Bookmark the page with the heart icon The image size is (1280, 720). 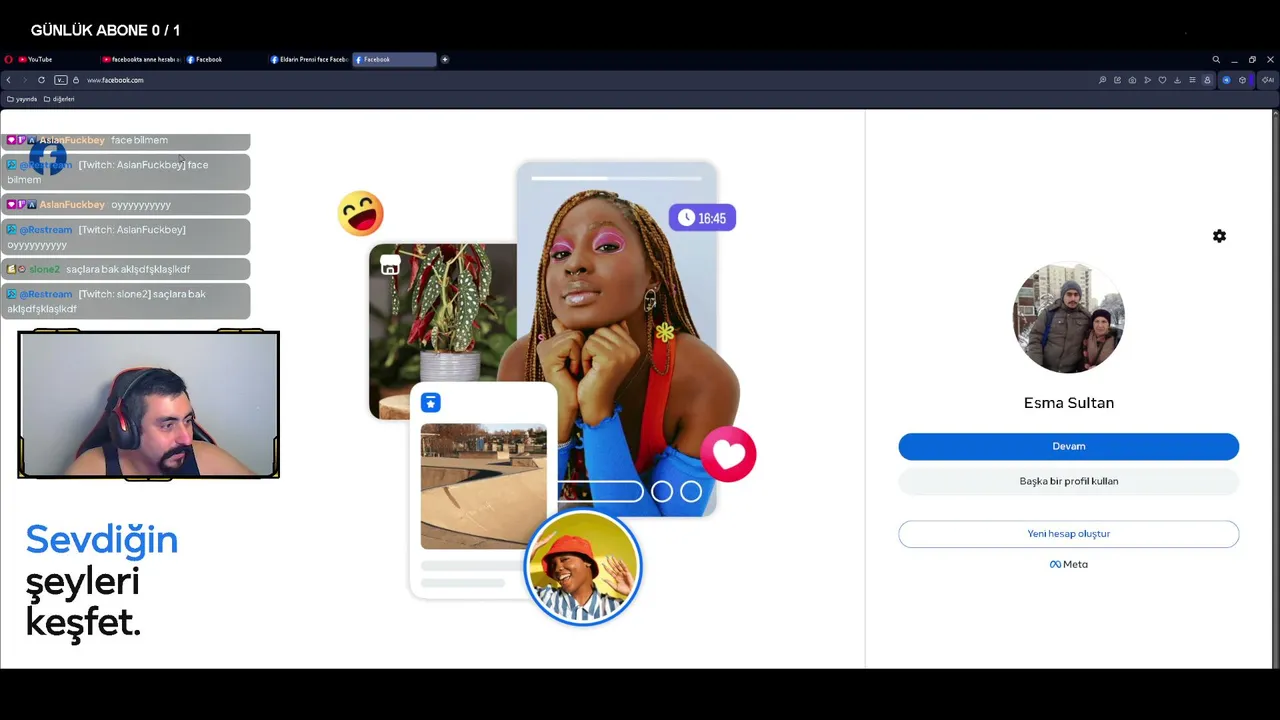[x=1162, y=80]
